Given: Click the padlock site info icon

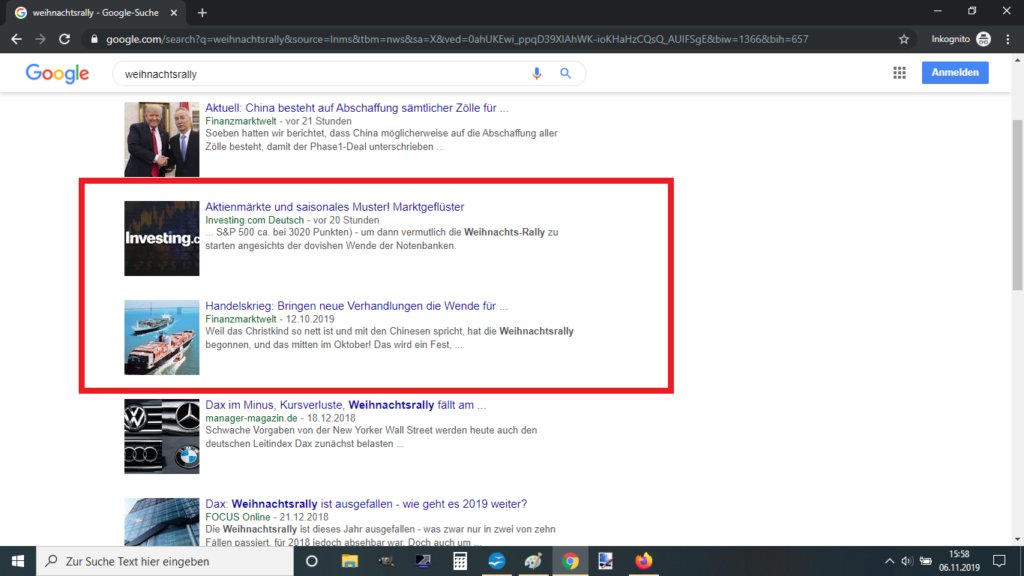Looking at the screenshot, I should (94, 39).
